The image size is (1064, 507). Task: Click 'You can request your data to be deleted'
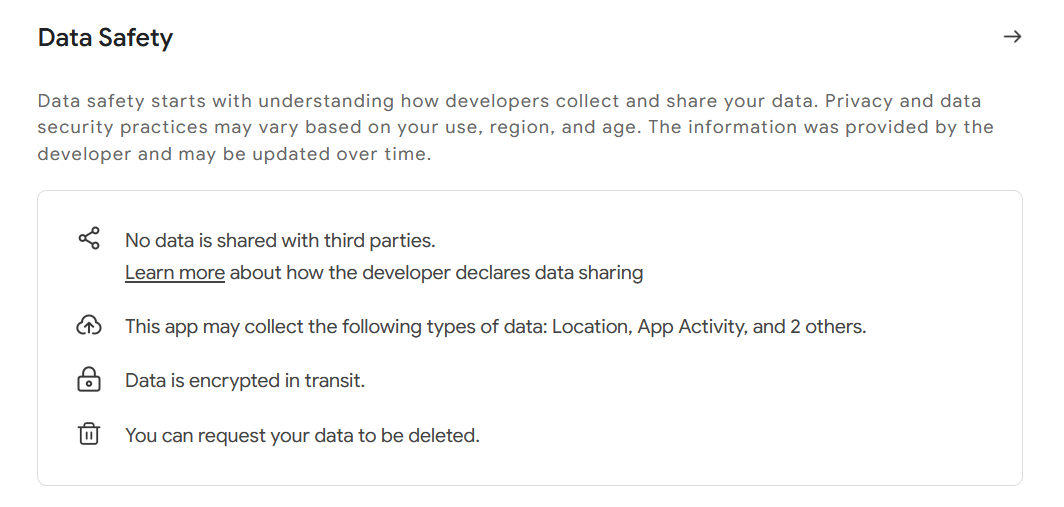pyautogui.click(x=302, y=435)
